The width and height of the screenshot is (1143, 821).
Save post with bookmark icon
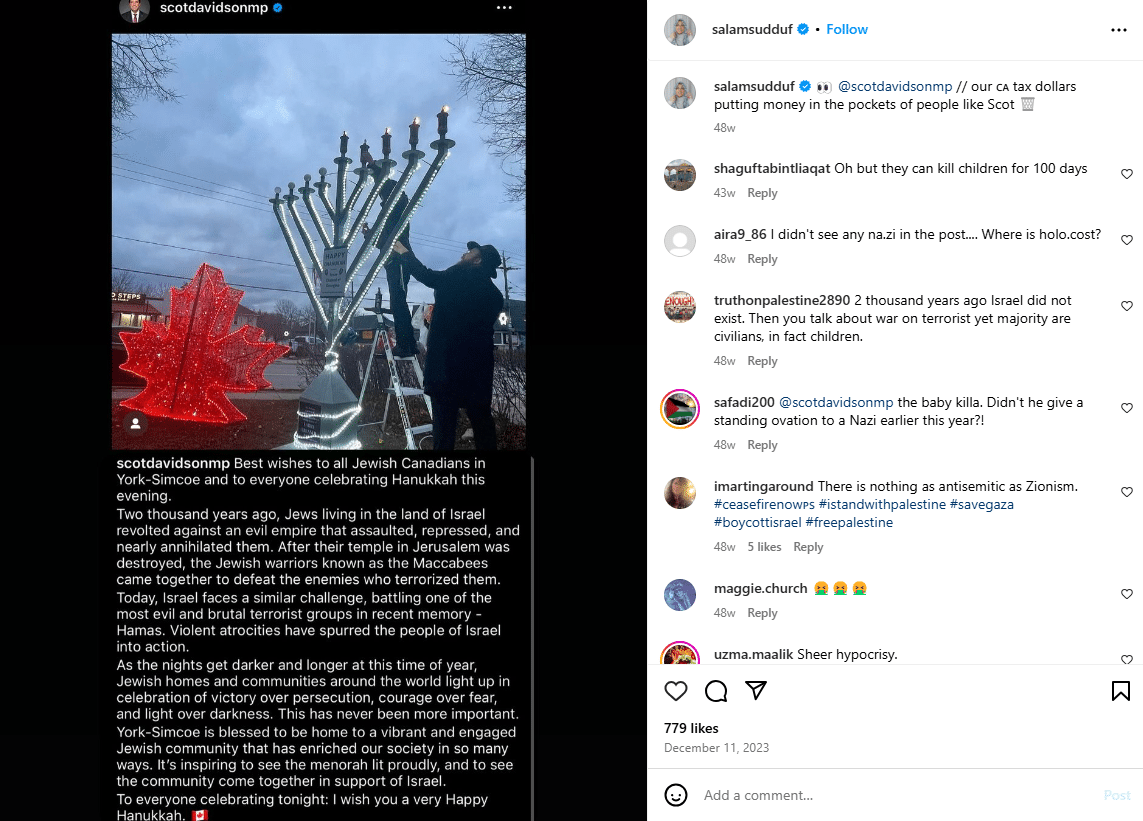[x=1120, y=690]
